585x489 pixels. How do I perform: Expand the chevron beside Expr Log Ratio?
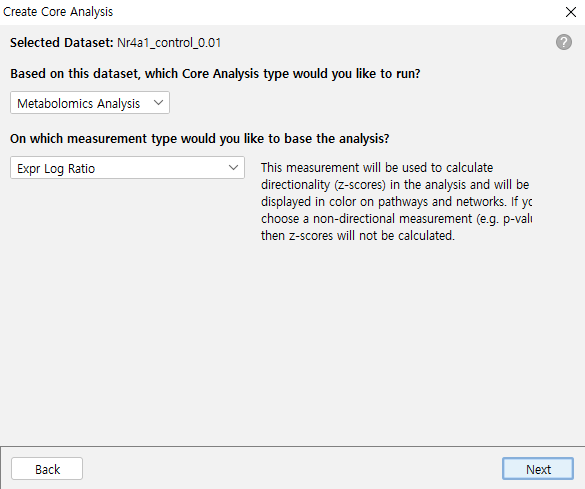click(x=234, y=168)
